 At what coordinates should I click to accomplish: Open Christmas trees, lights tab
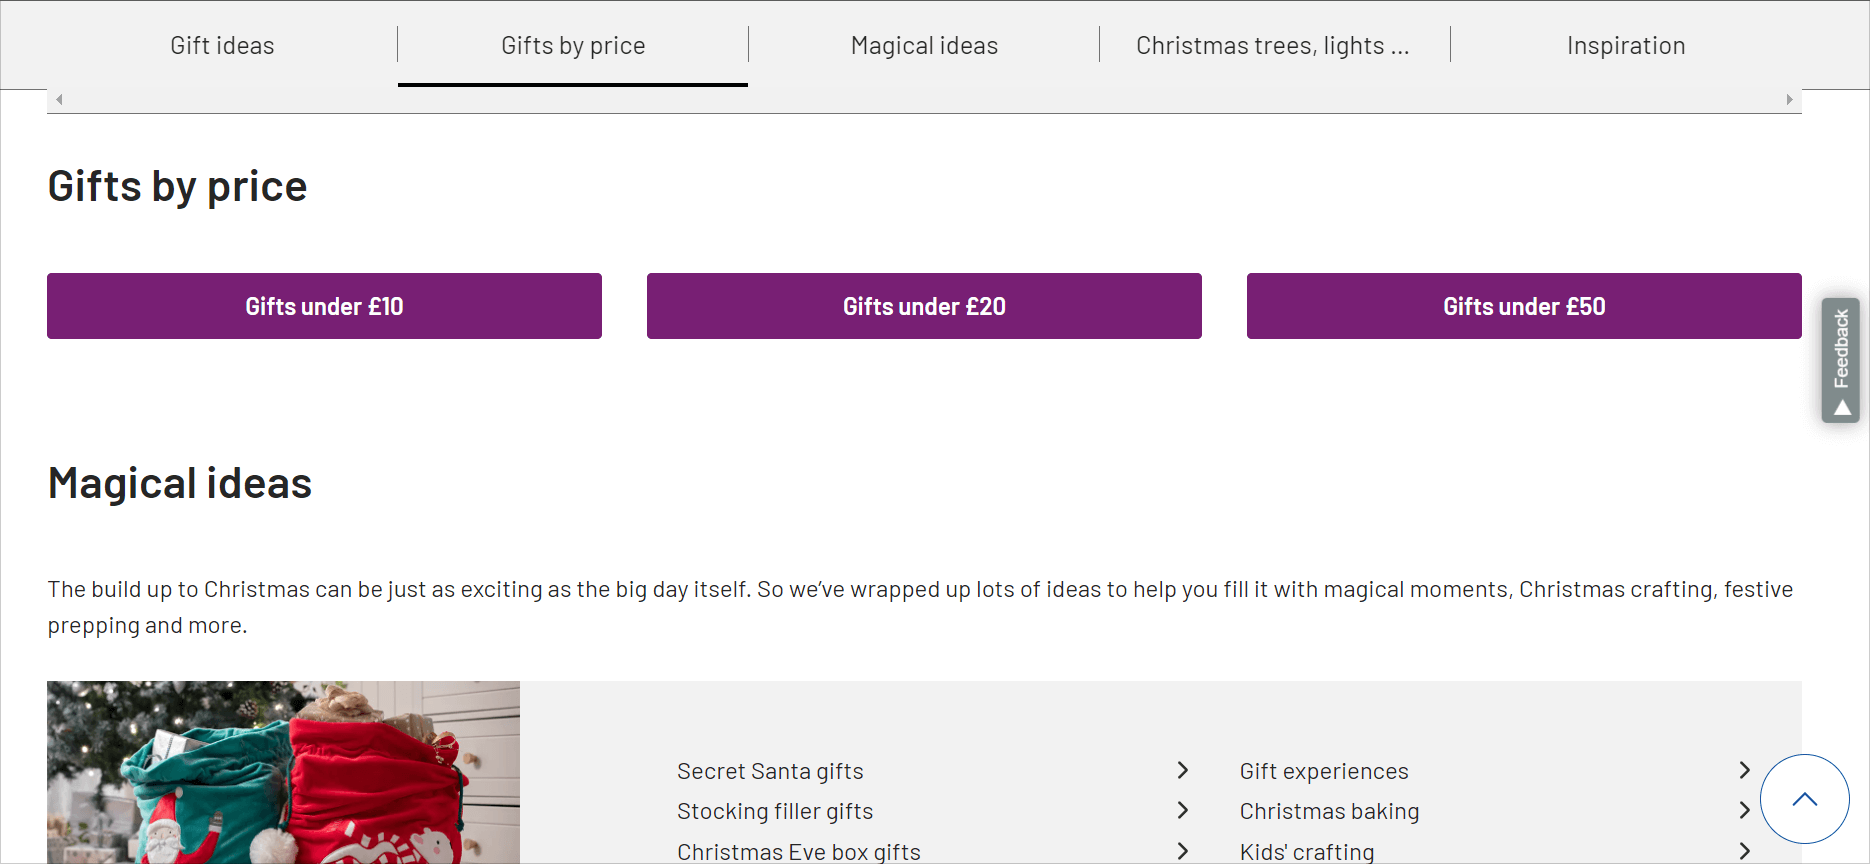click(x=1273, y=46)
